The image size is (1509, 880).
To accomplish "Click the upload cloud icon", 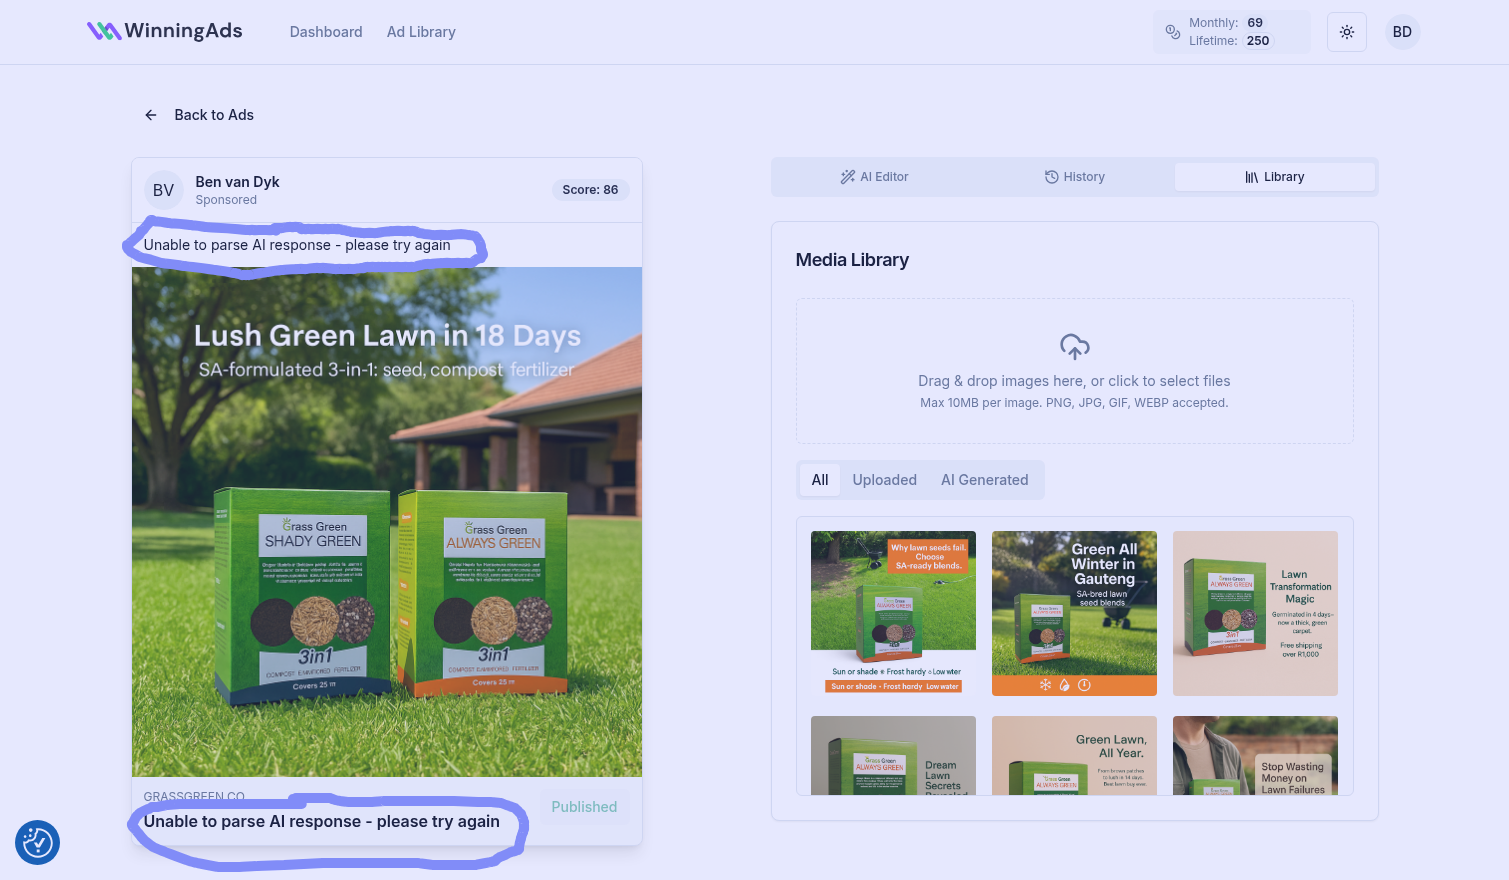I will click(1074, 347).
